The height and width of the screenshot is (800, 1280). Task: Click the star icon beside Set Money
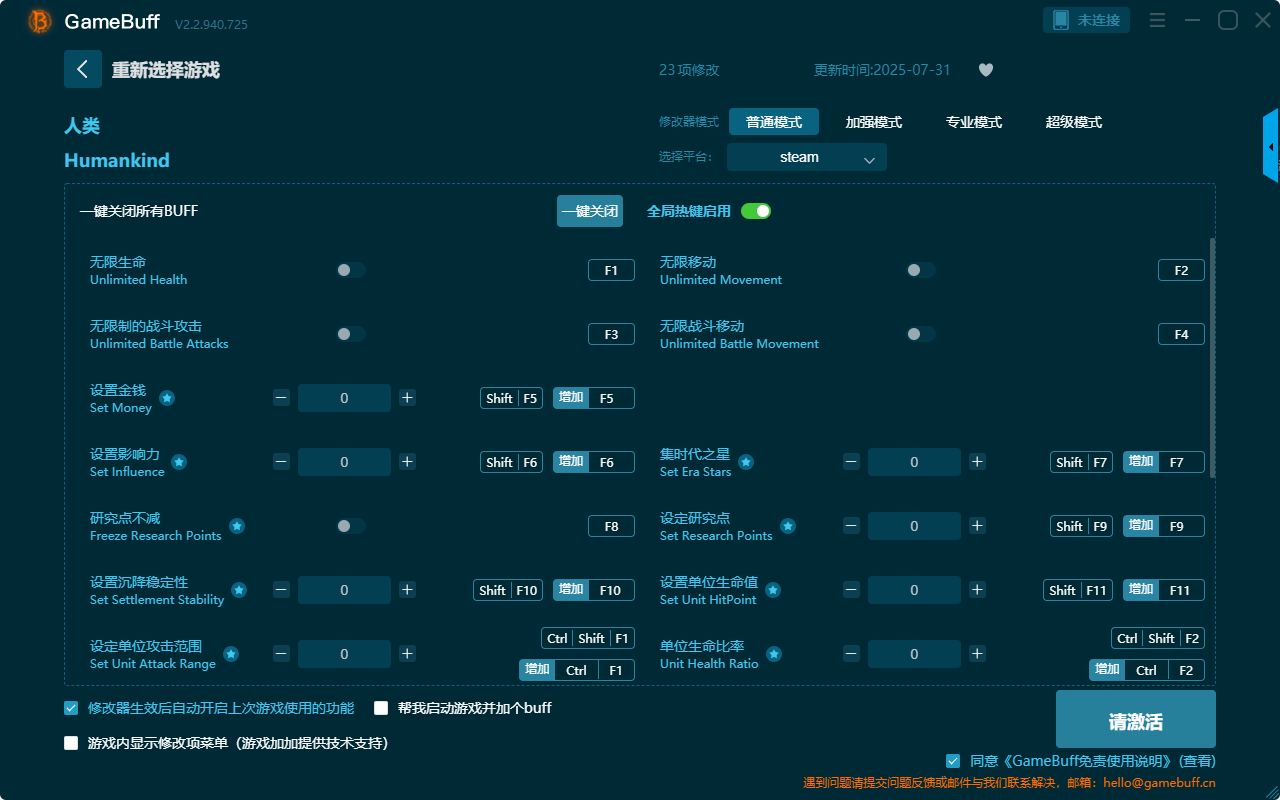coord(167,398)
